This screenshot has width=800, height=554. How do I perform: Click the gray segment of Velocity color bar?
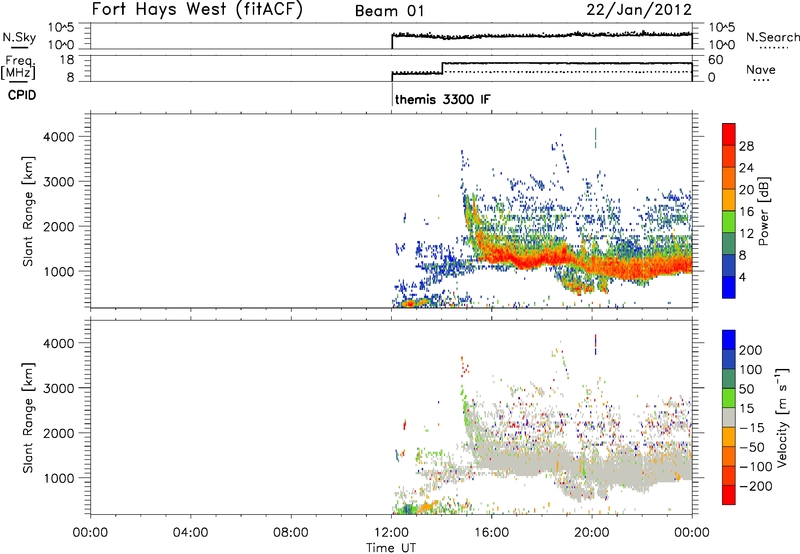coord(729,417)
